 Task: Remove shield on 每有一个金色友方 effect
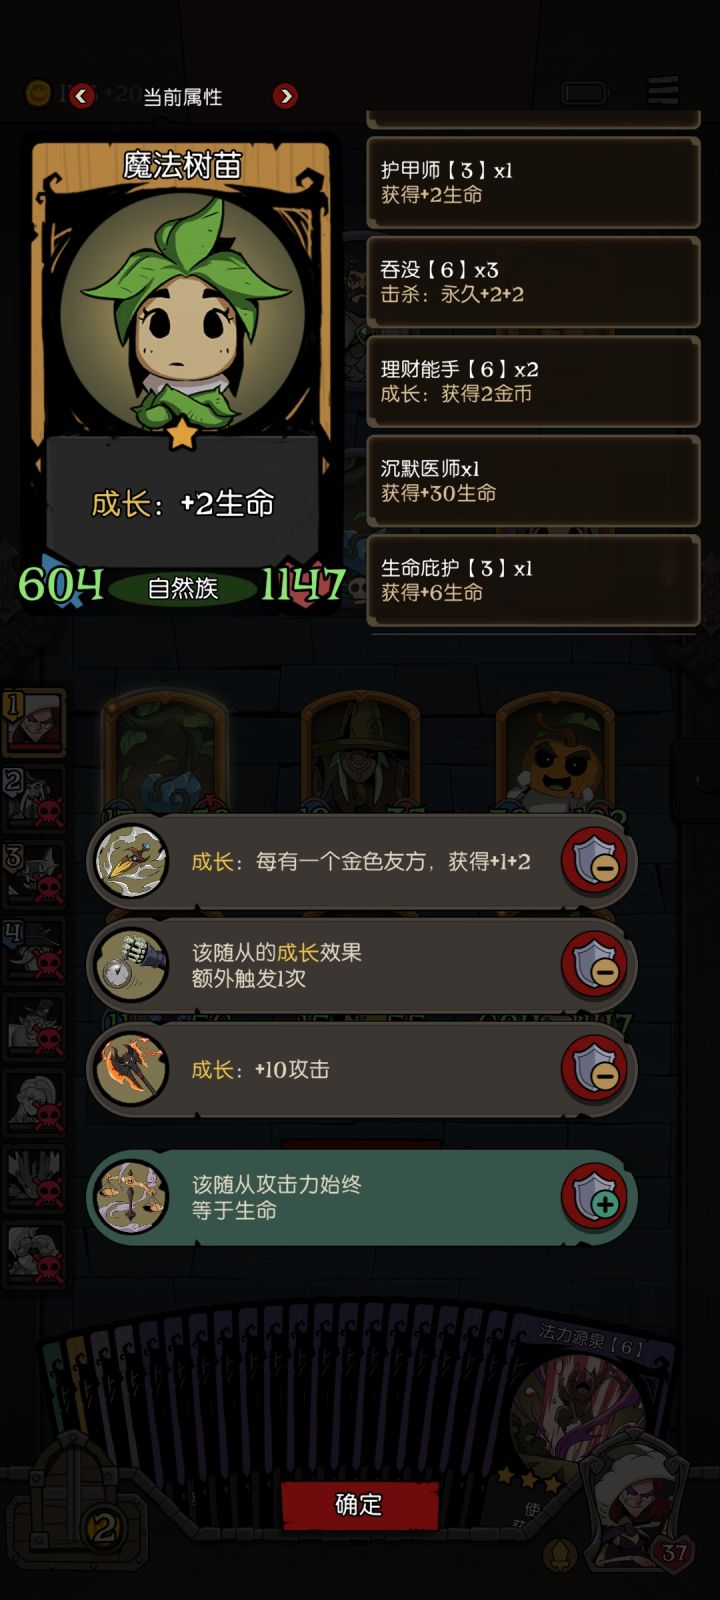[x=595, y=862]
